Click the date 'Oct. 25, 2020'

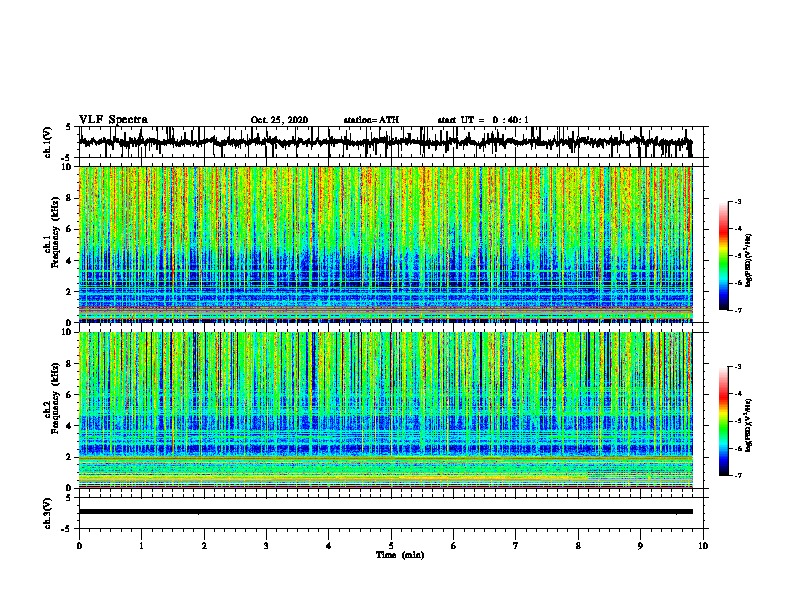click(279, 120)
